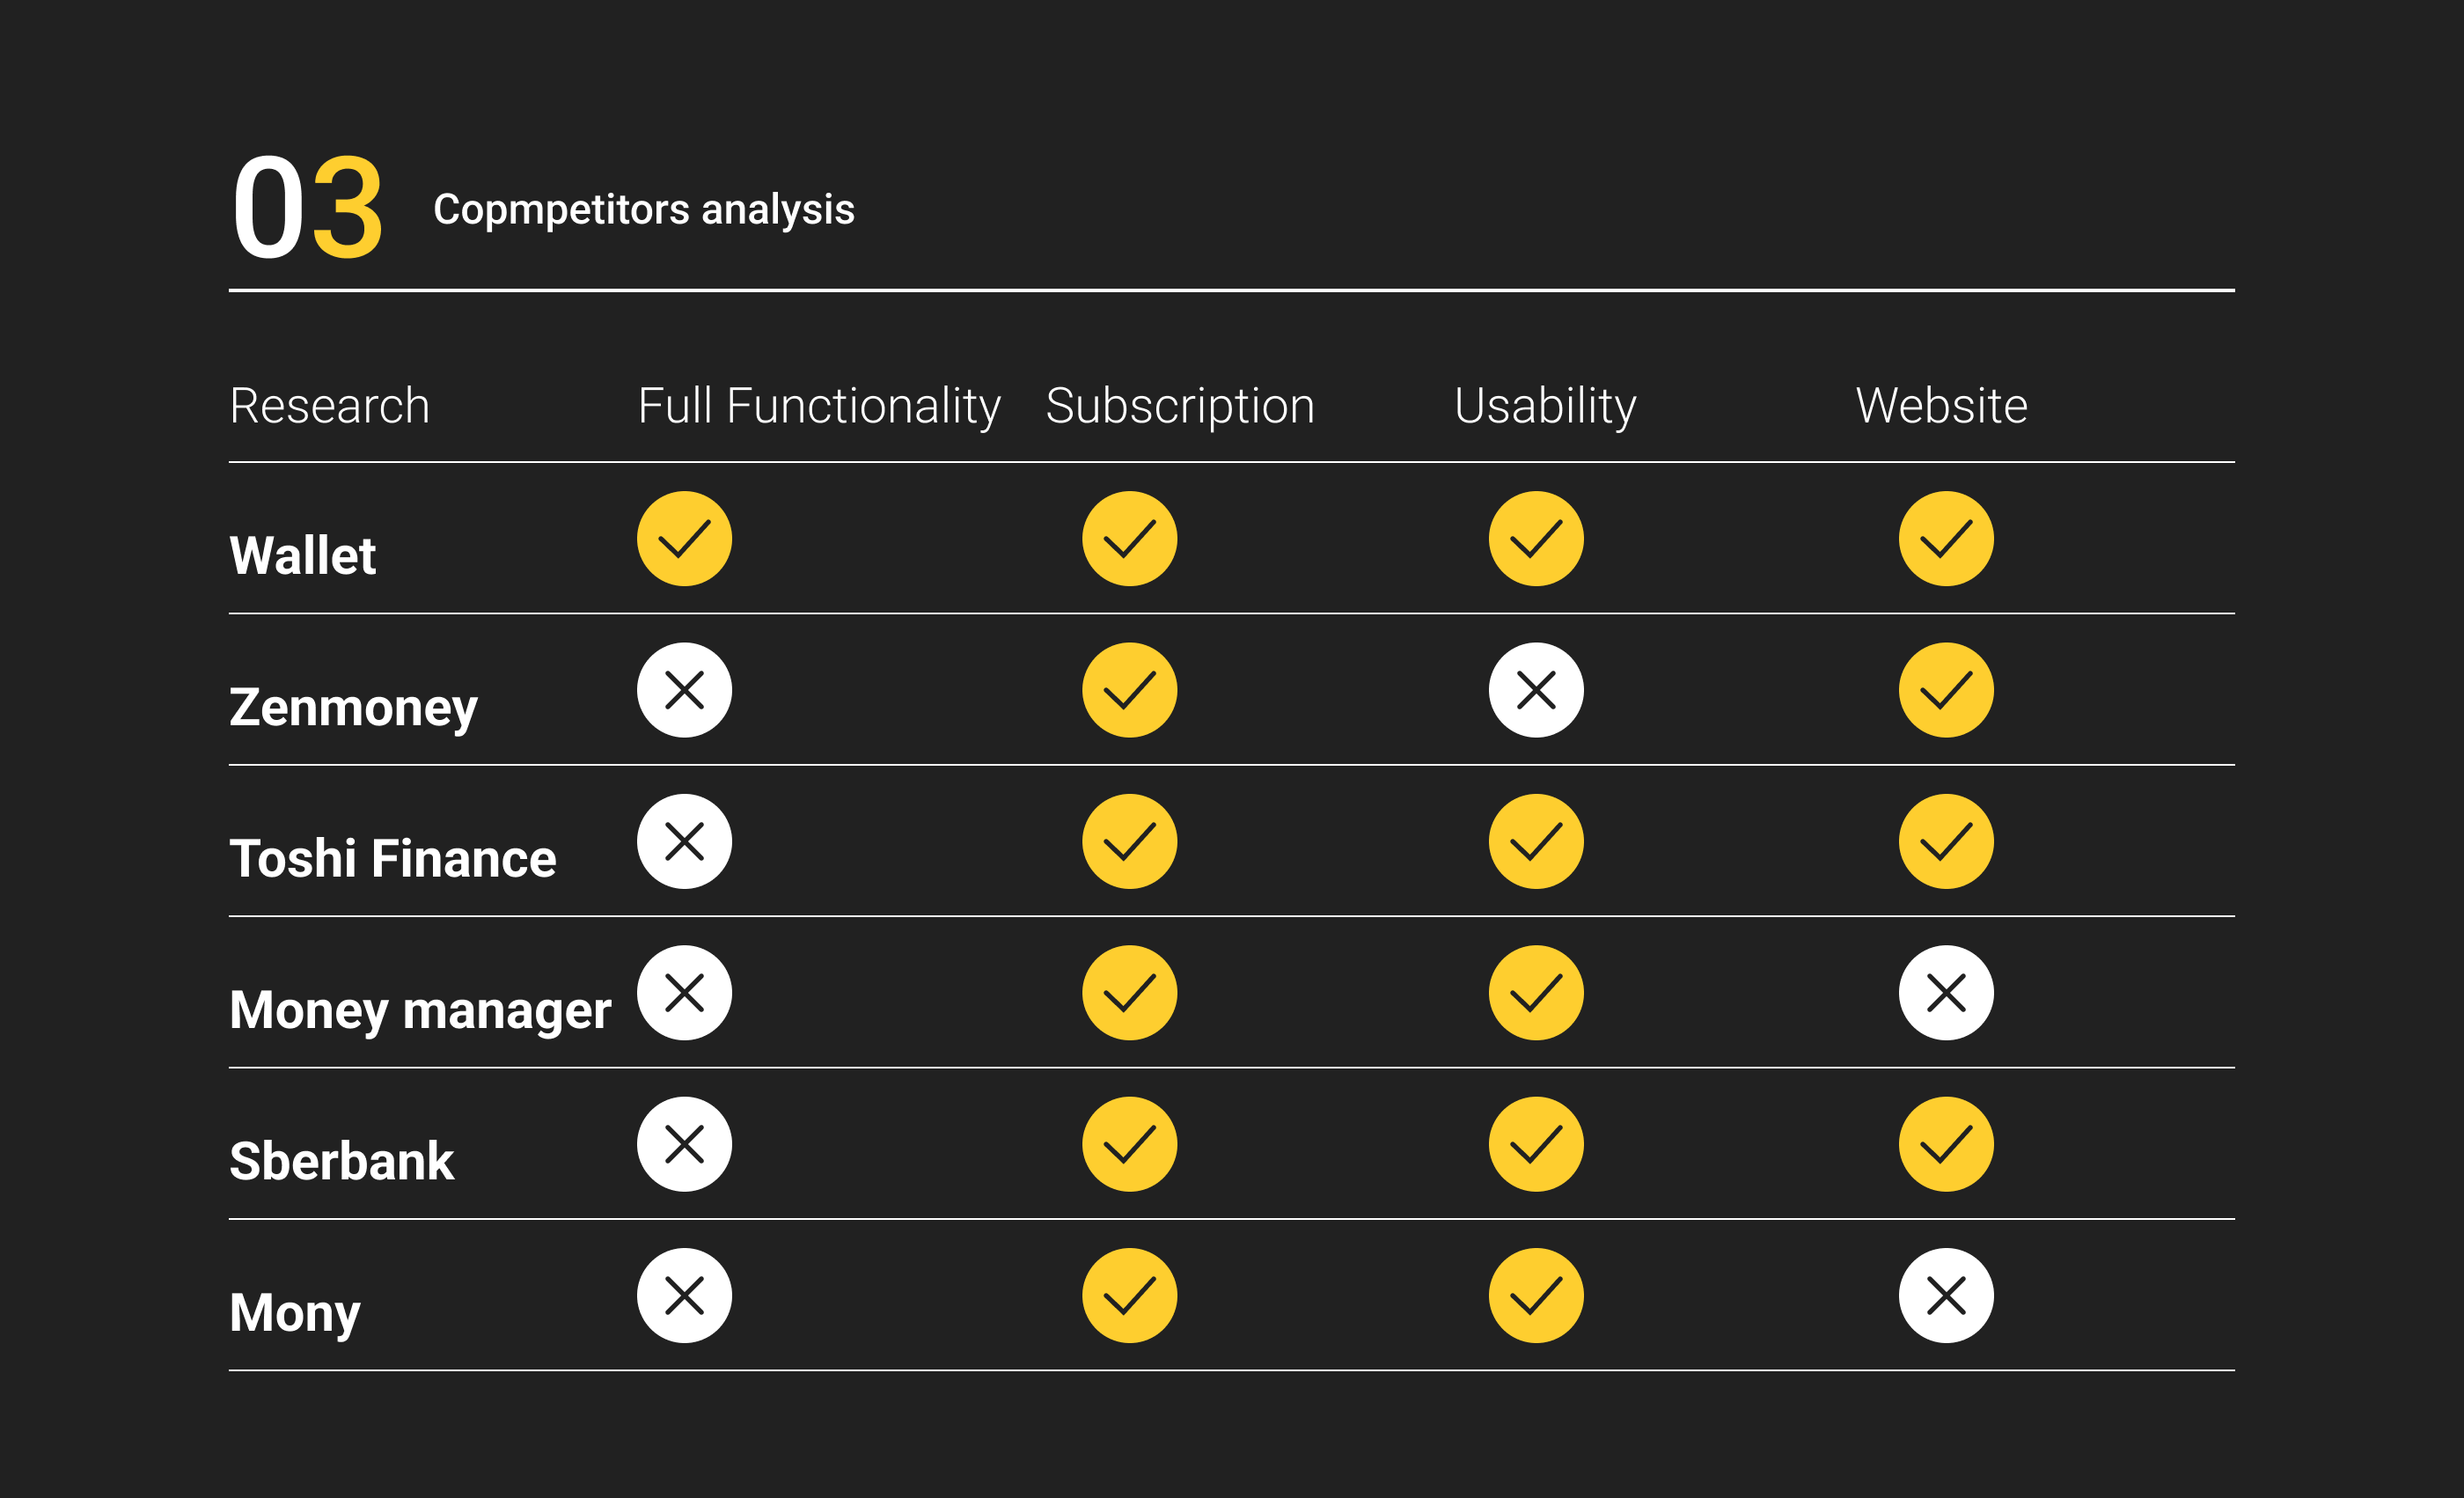Click the Toshi Finance row label
The width and height of the screenshot is (2464, 1498).
(x=392, y=859)
